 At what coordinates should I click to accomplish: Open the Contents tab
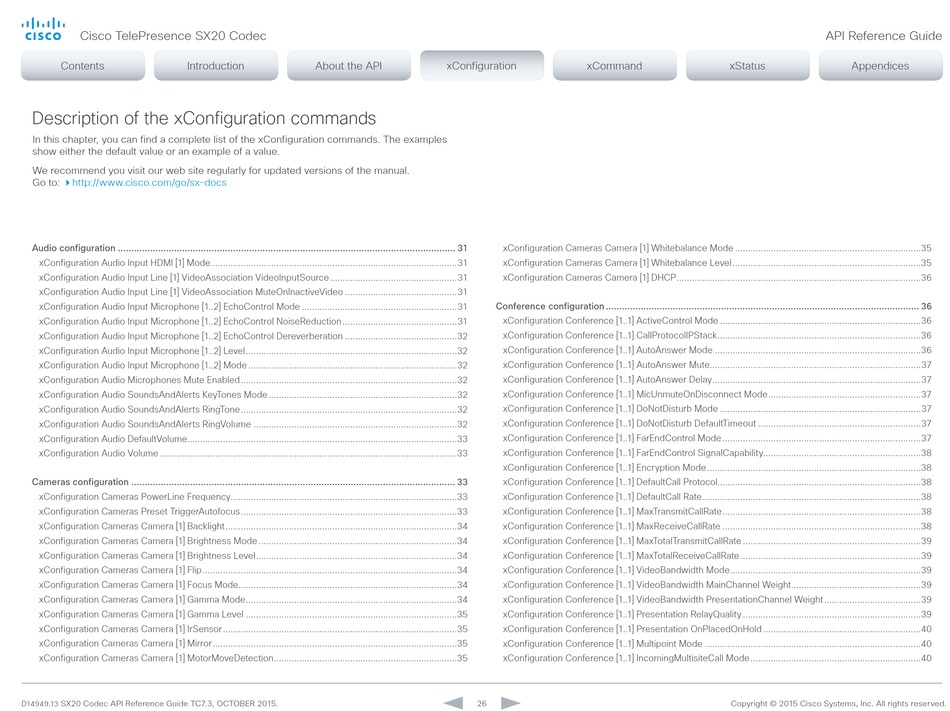[82, 65]
